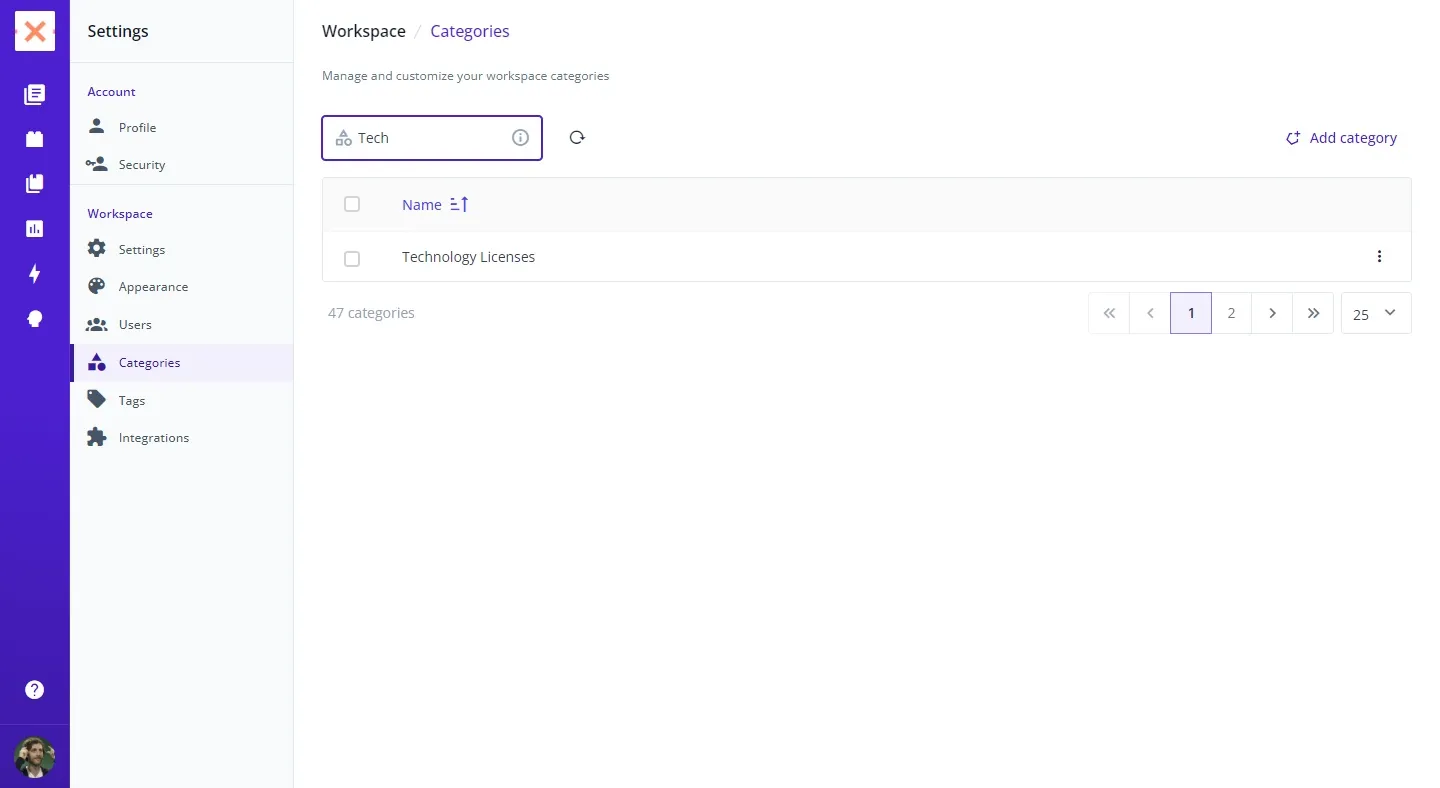Open the help question mark icon
1440x788 pixels.
pyautogui.click(x=35, y=689)
